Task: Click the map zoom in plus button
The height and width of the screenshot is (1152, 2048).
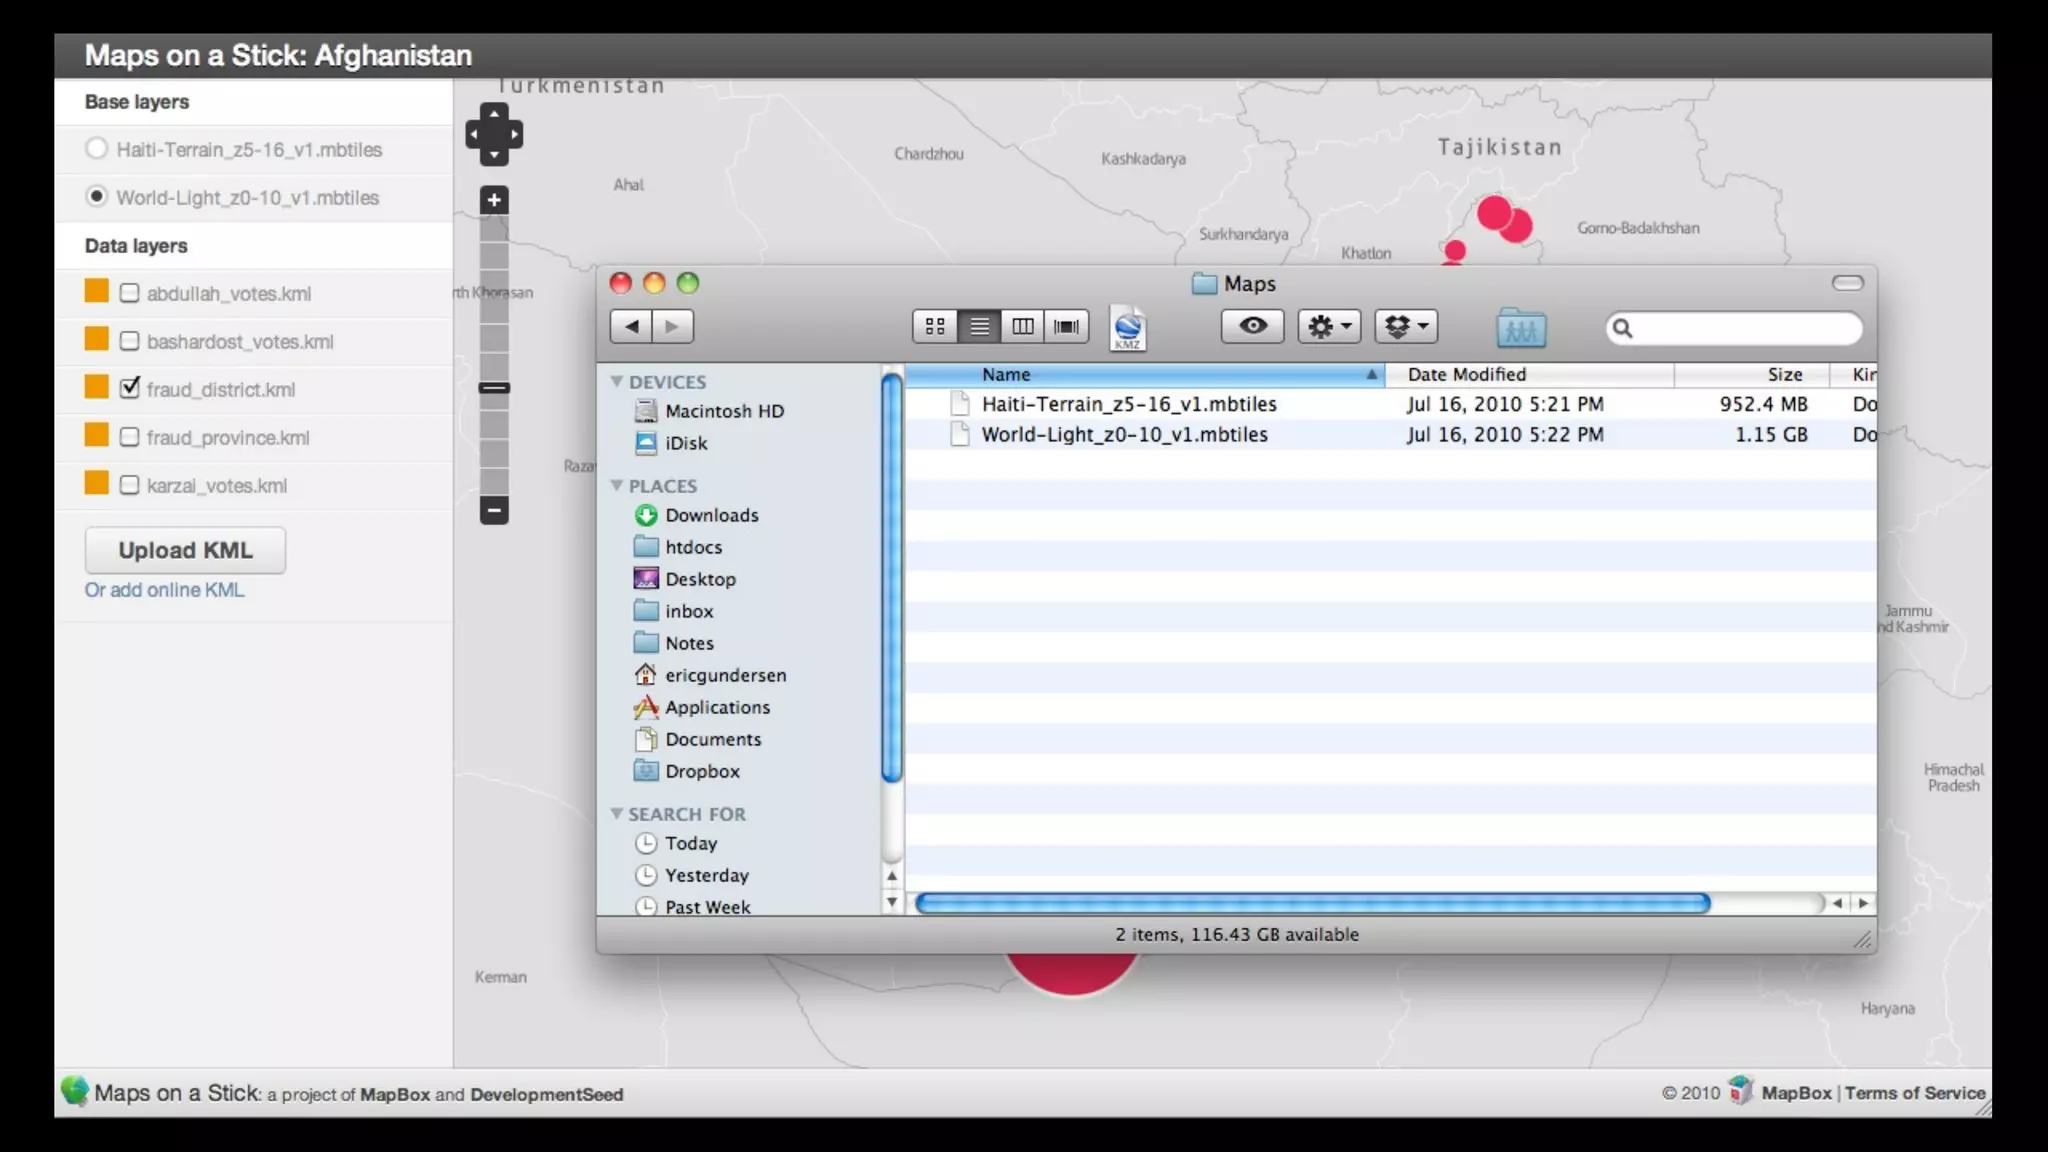Action: click(494, 200)
